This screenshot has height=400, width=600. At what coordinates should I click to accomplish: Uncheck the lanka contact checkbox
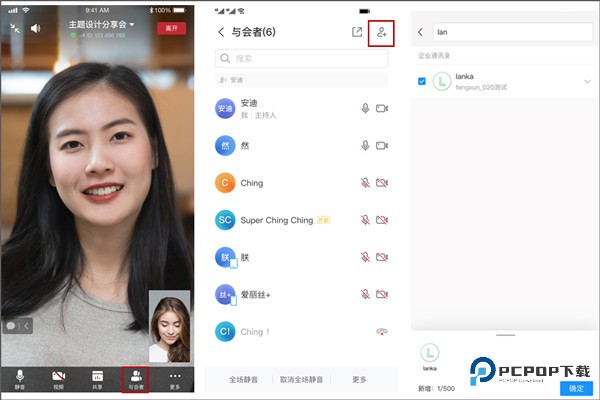421,81
